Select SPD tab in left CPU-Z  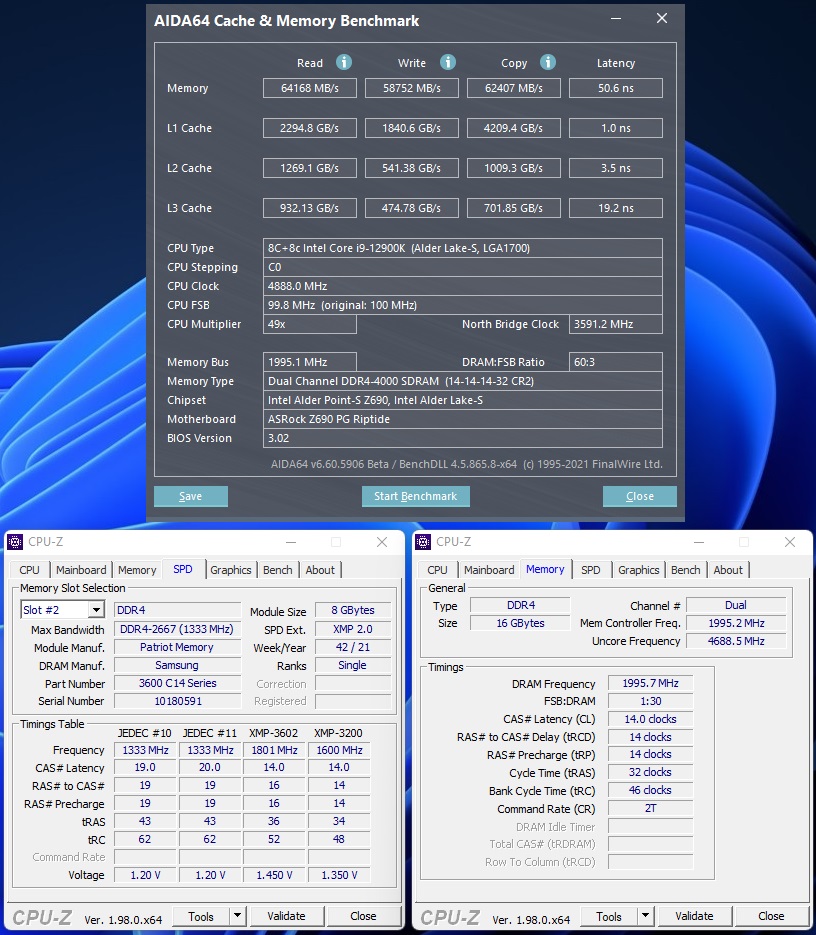pos(183,569)
